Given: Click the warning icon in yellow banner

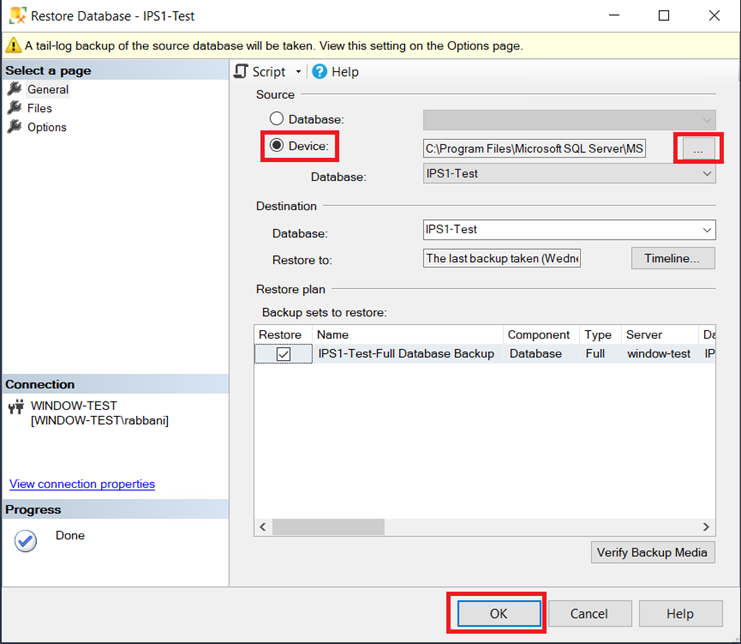Looking at the screenshot, I should pos(14,46).
